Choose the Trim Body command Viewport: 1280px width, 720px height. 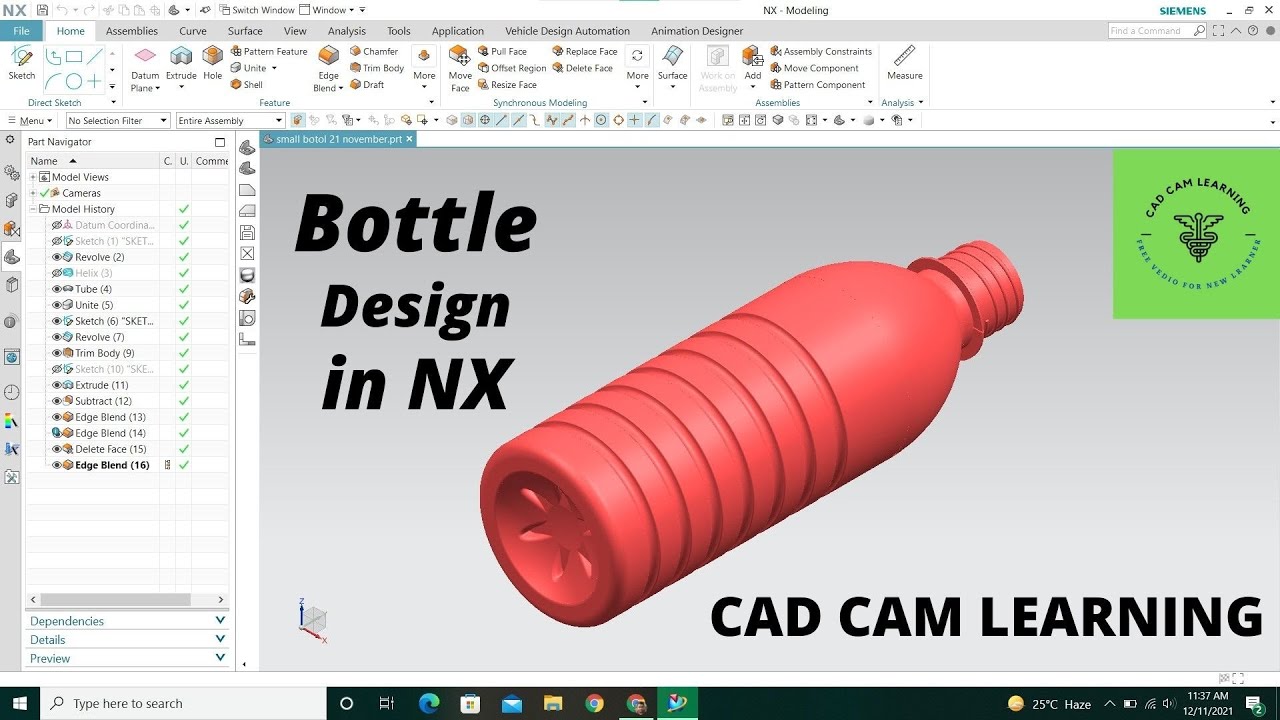point(377,68)
